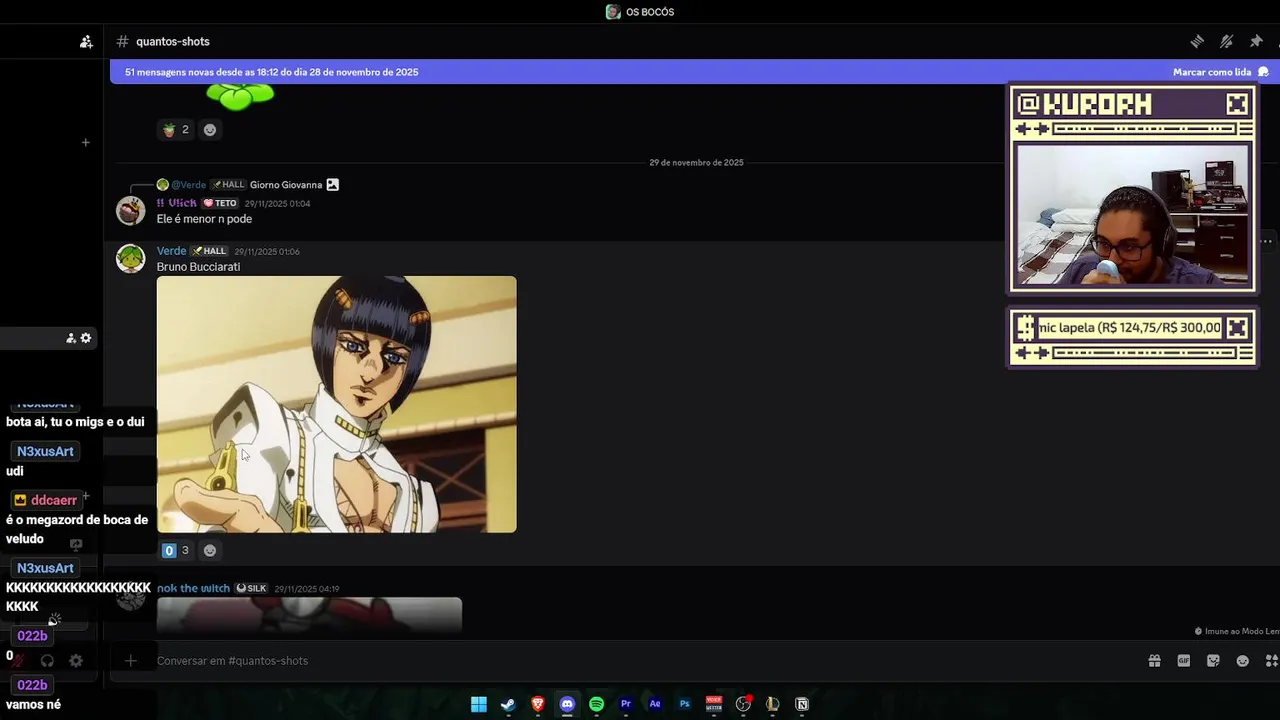The image size is (1280, 720).
Task: Click the Verde username above Bruno Bucciarati
Action: (x=171, y=251)
